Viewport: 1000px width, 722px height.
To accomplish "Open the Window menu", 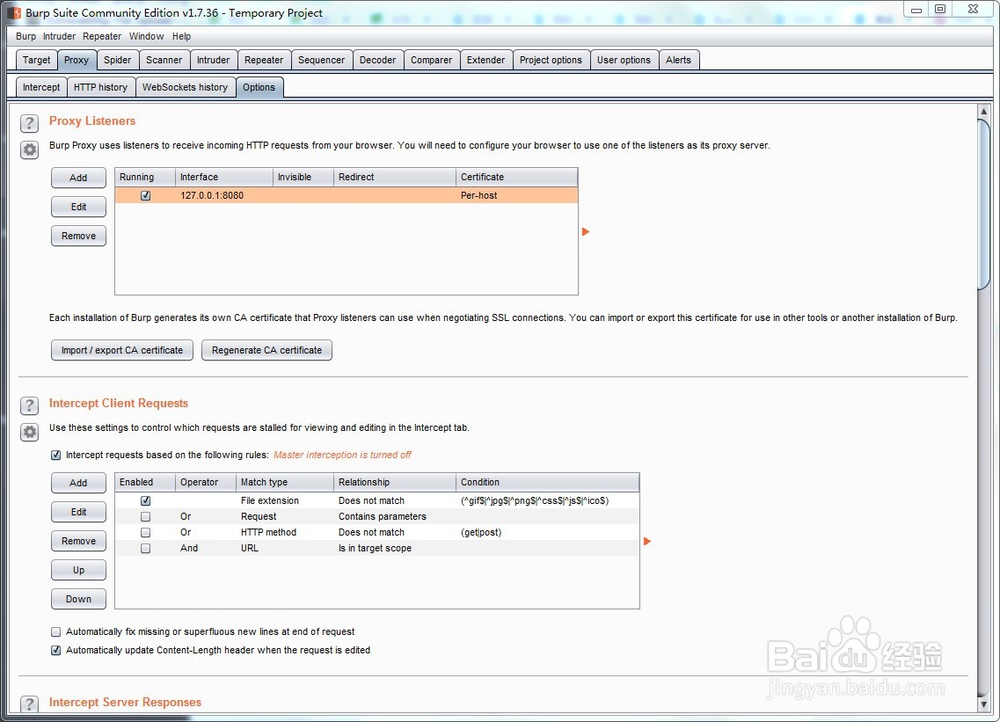I will click(147, 36).
